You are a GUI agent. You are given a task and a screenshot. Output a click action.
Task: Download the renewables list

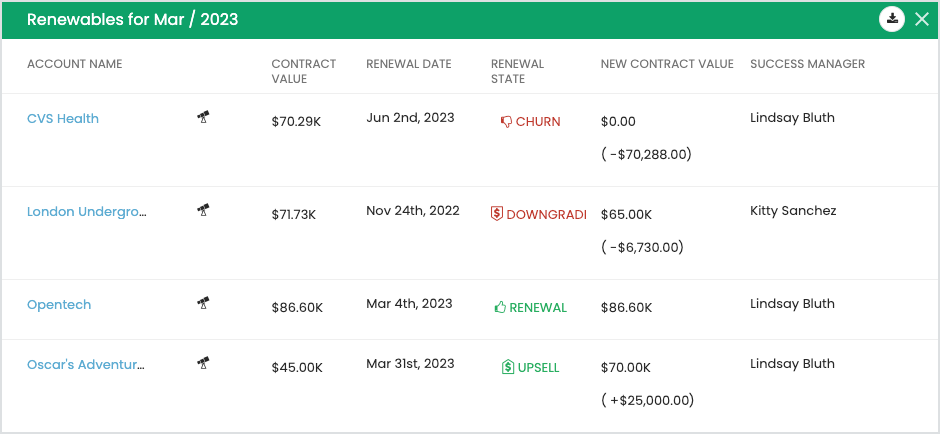892,19
